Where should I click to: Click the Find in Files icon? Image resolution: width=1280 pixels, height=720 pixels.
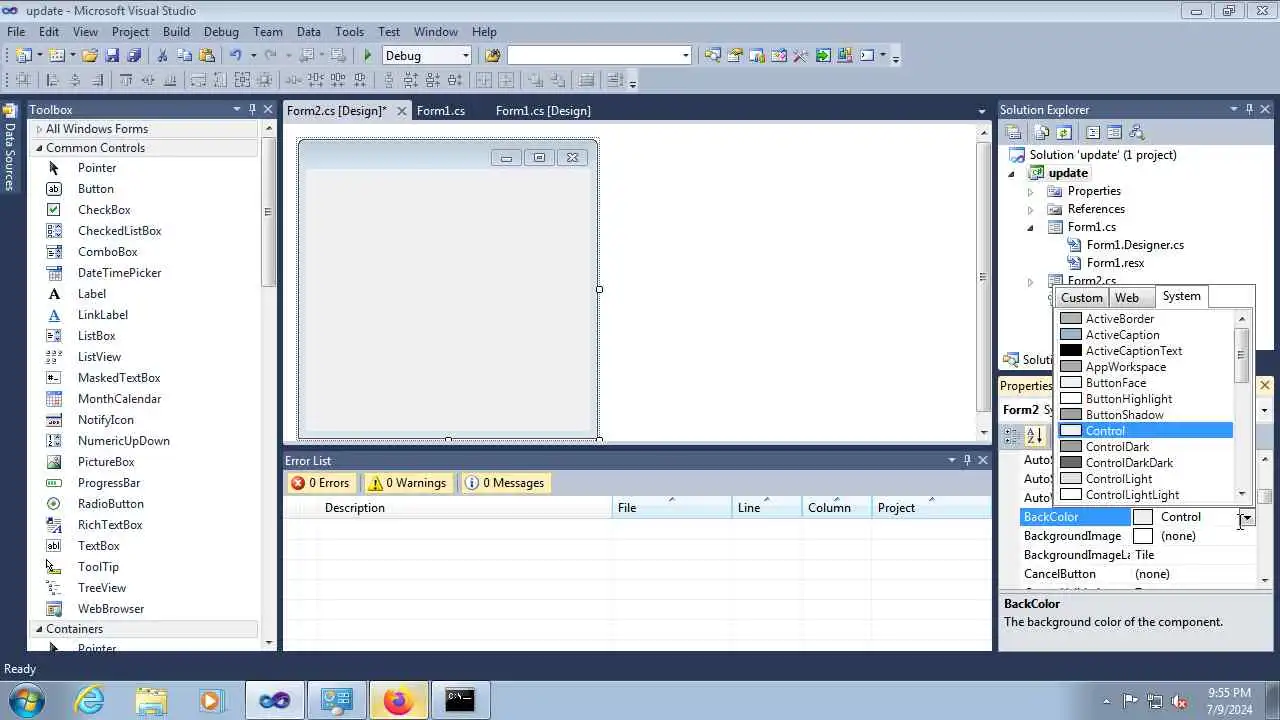[x=492, y=56]
